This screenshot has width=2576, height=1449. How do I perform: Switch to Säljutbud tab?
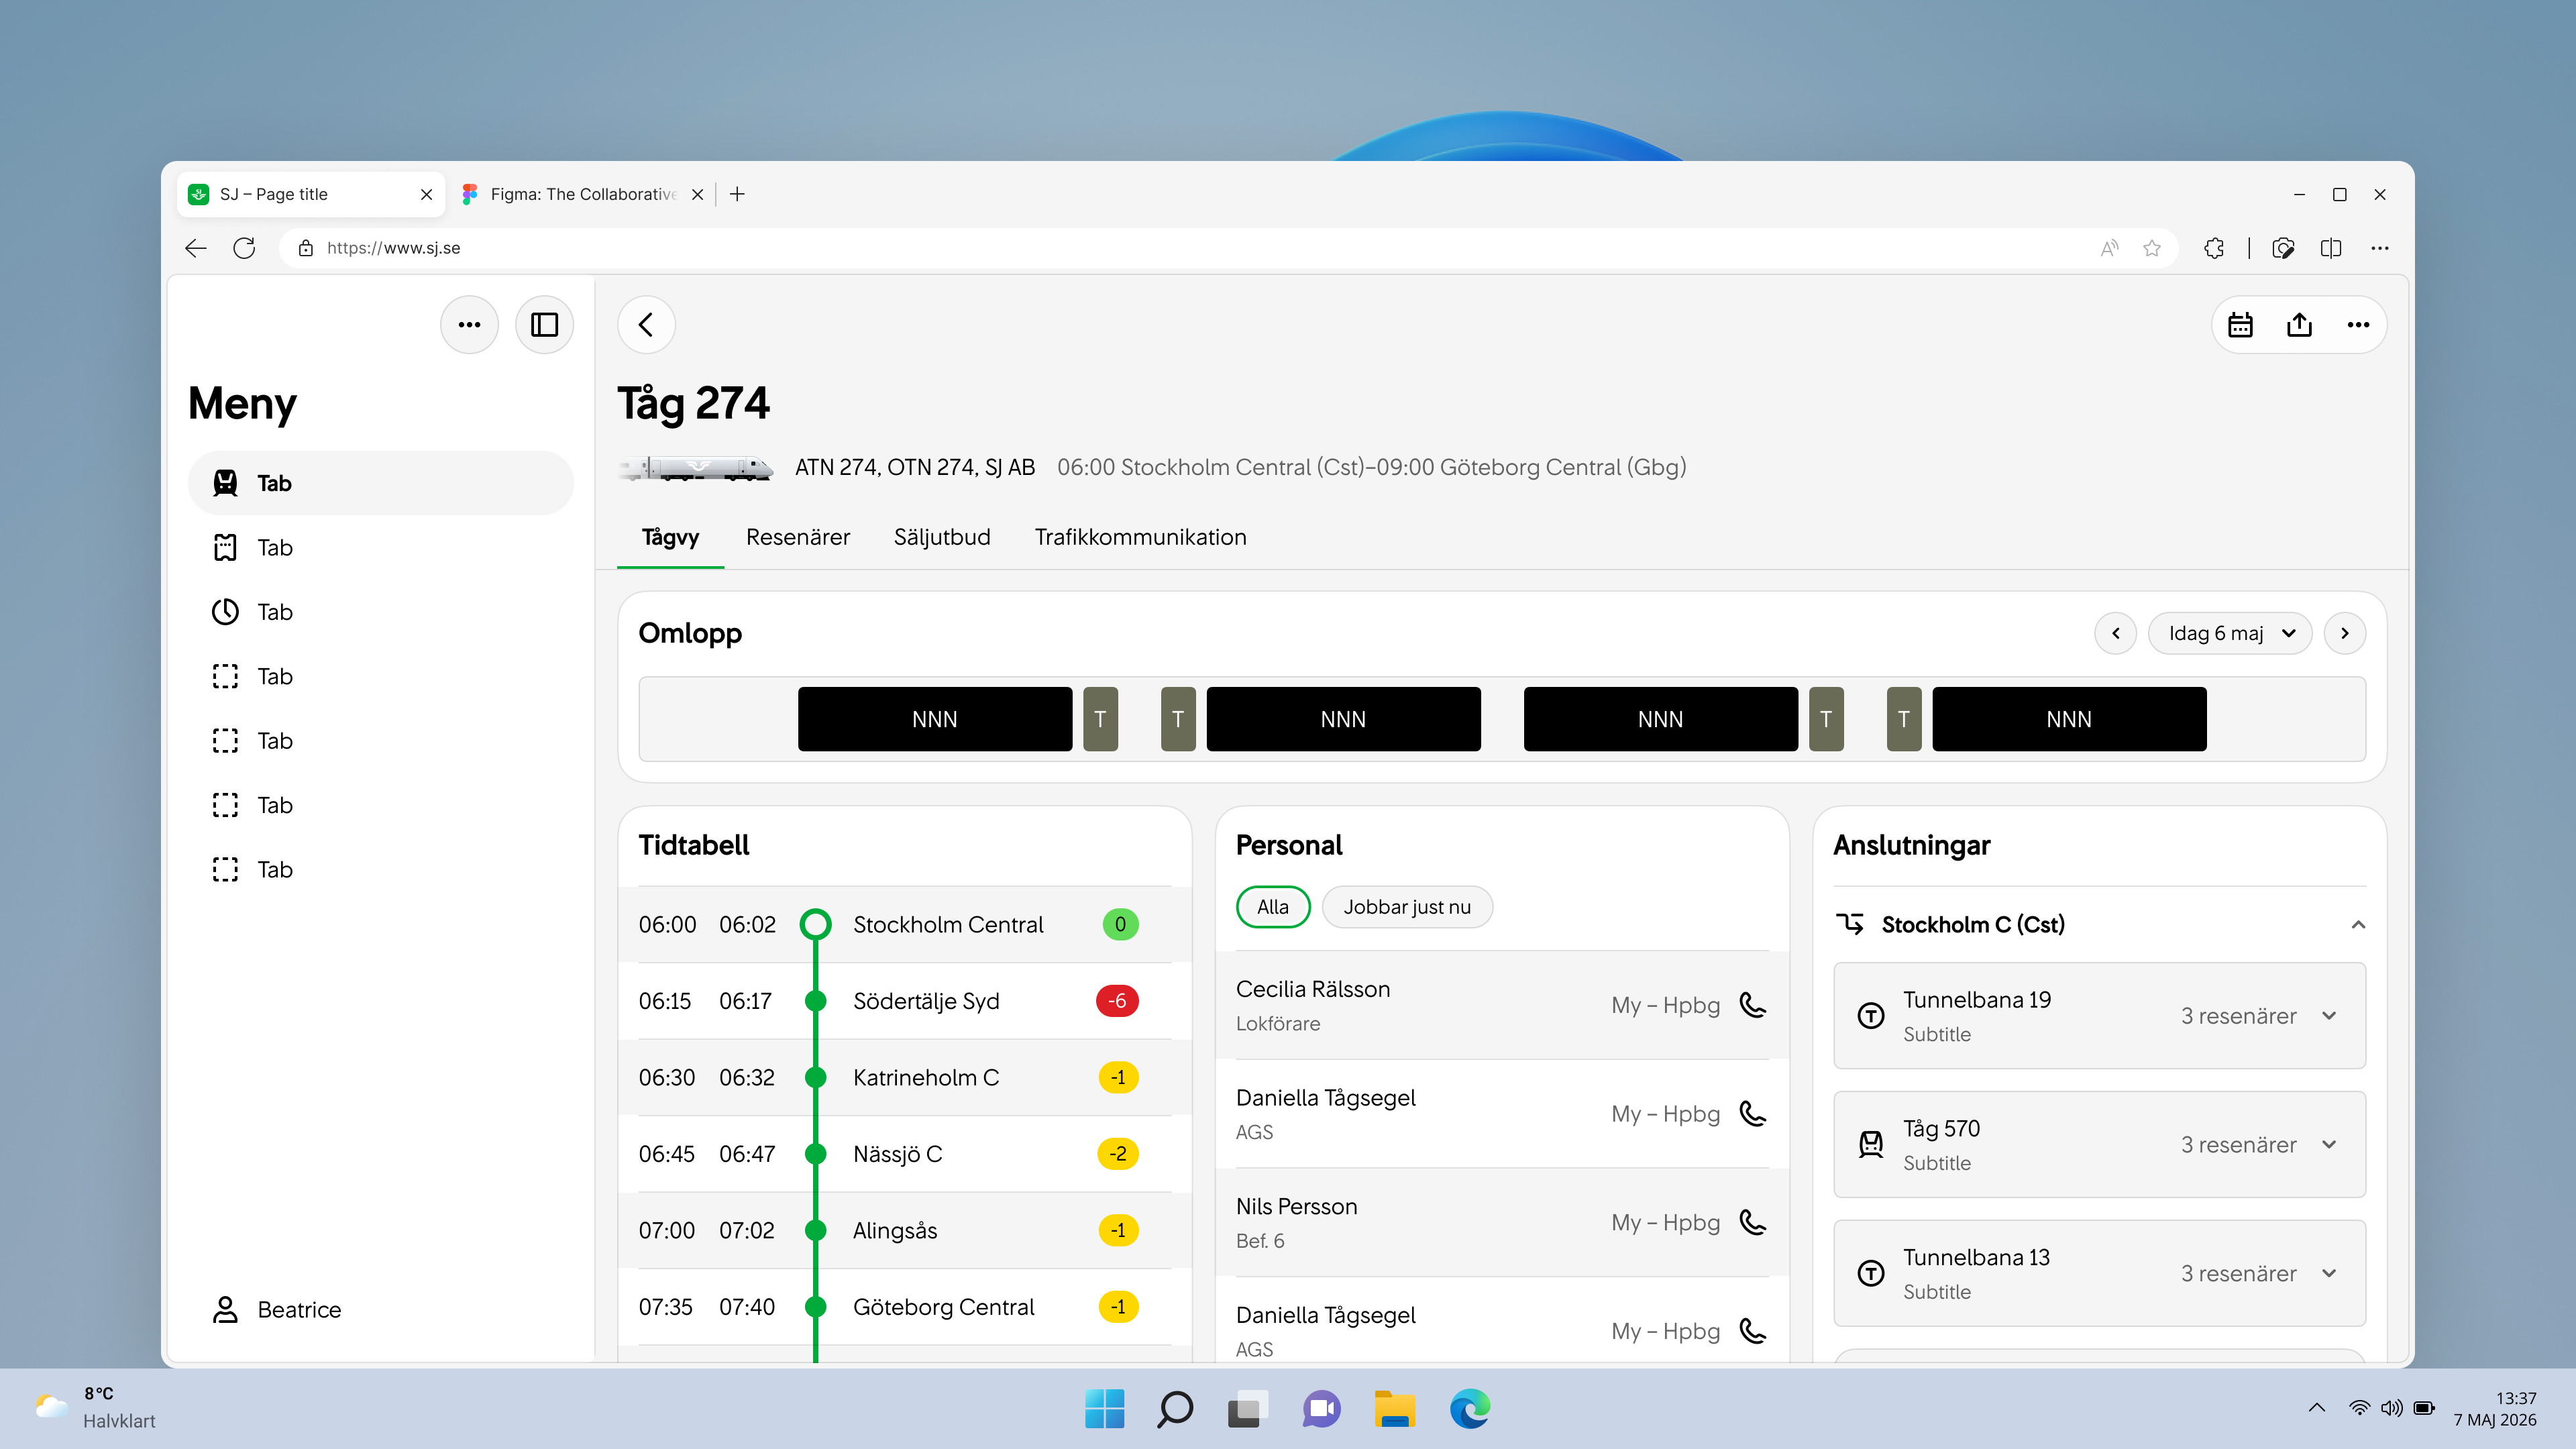click(942, 537)
